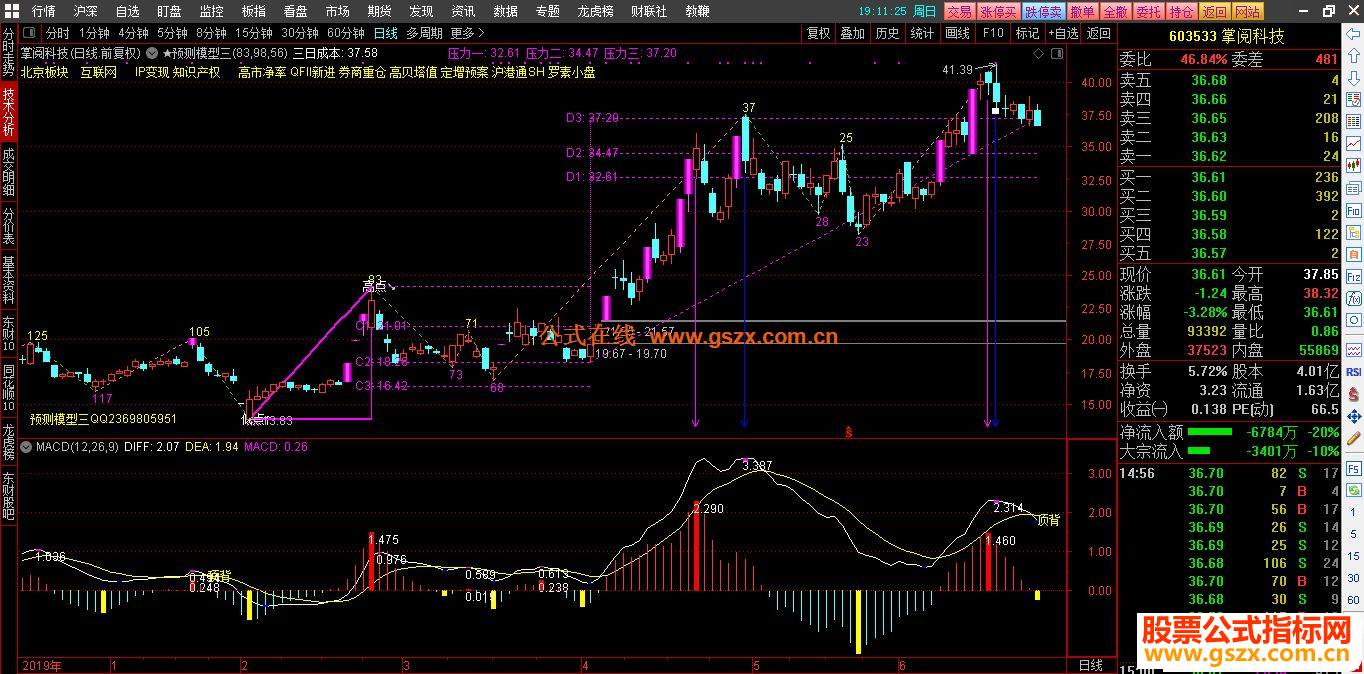Click the +自选 toolbar button
The width and height of the screenshot is (1364, 674).
coord(1062,33)
